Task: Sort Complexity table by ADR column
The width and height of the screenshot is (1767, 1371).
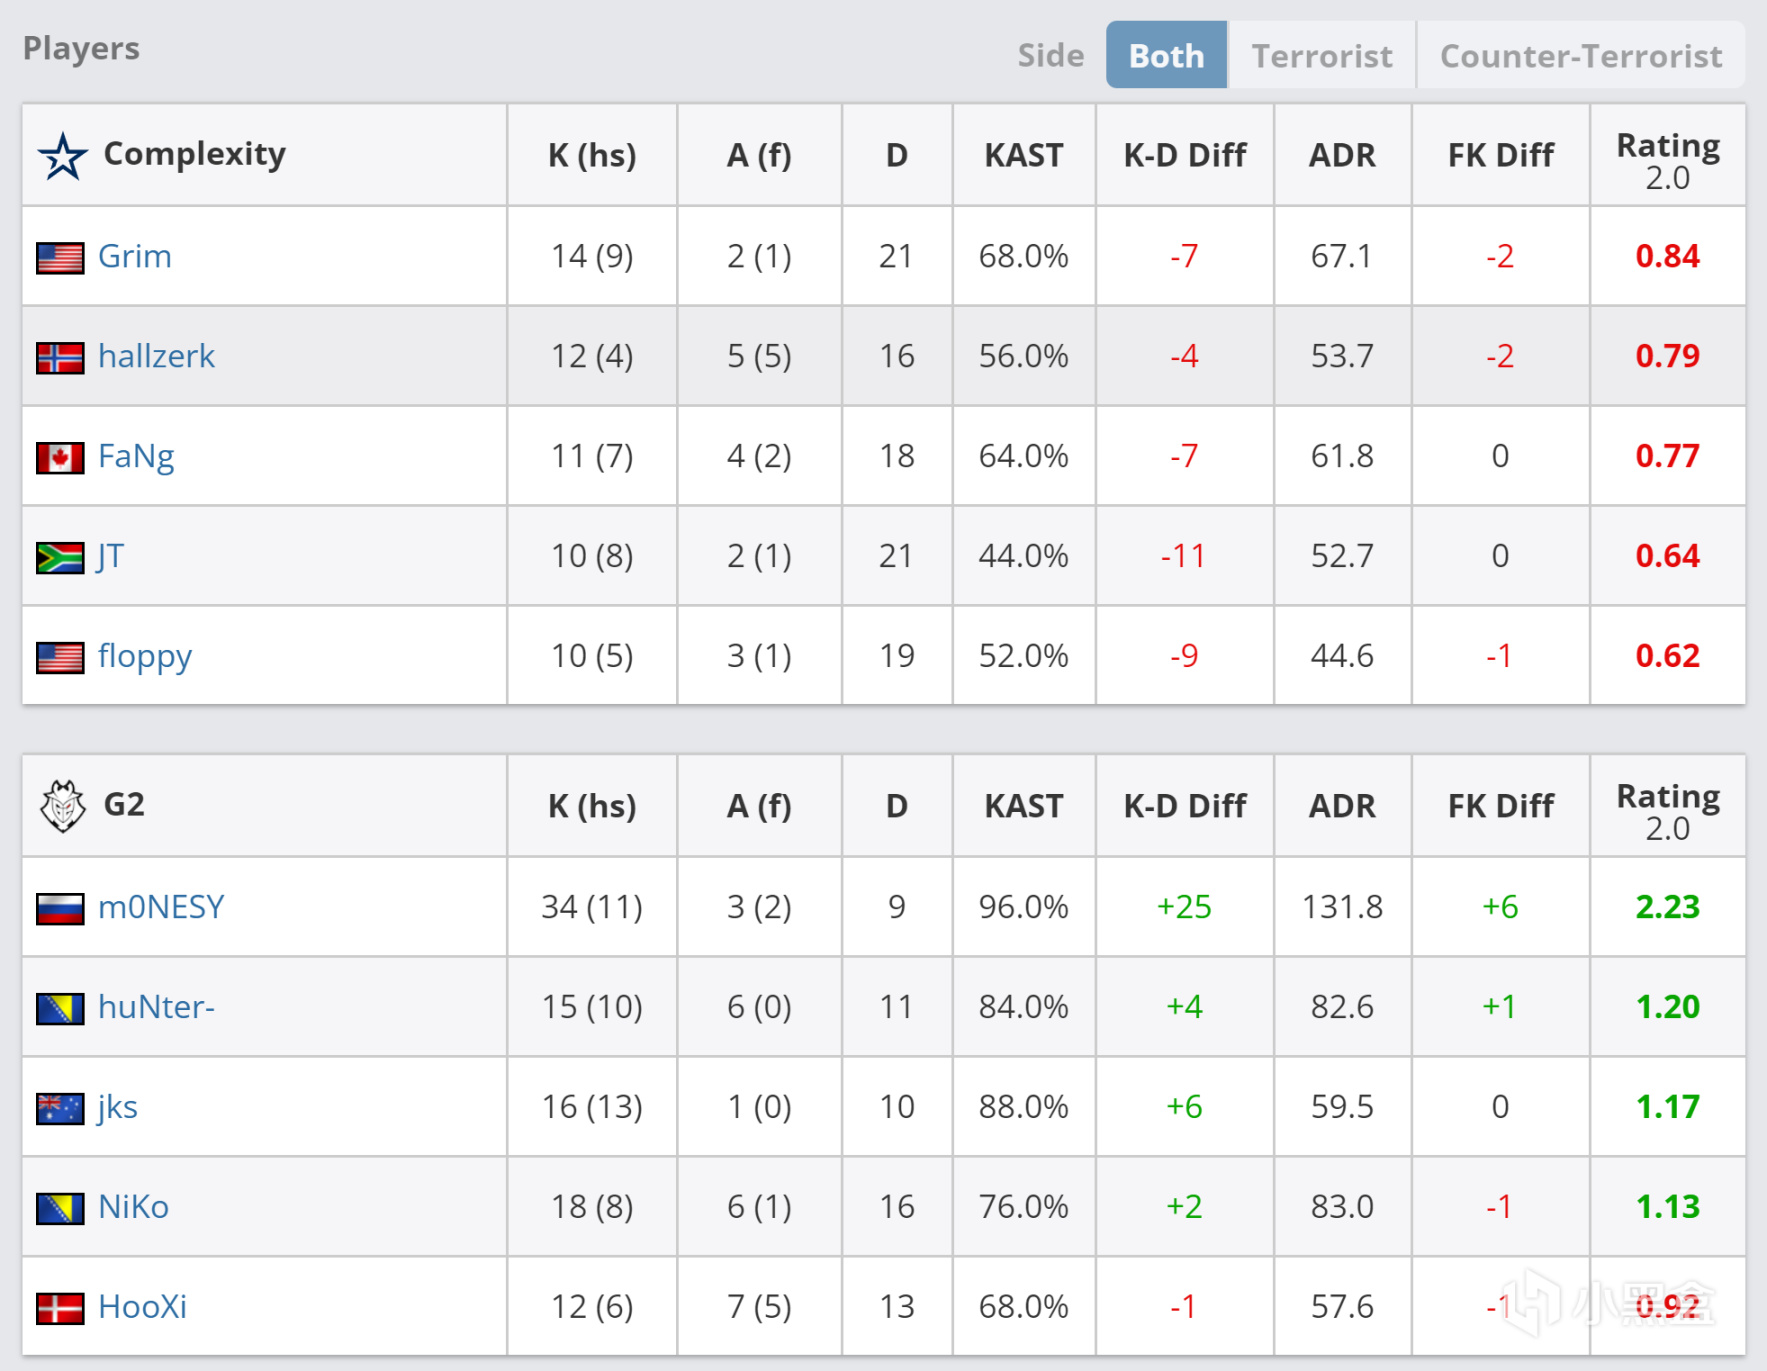Action: pos(1343,155)
